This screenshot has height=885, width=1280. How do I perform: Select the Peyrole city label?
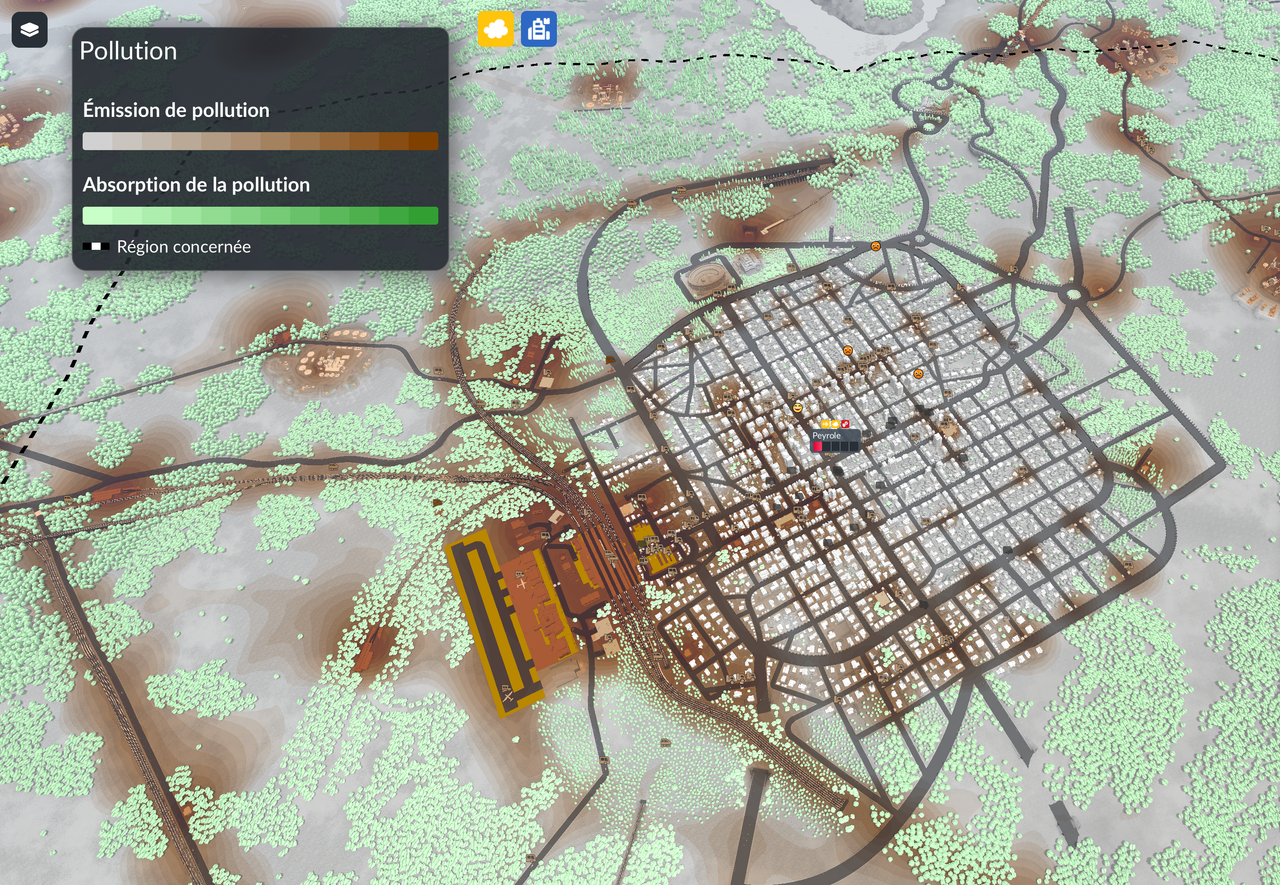[x=835, y=441]
